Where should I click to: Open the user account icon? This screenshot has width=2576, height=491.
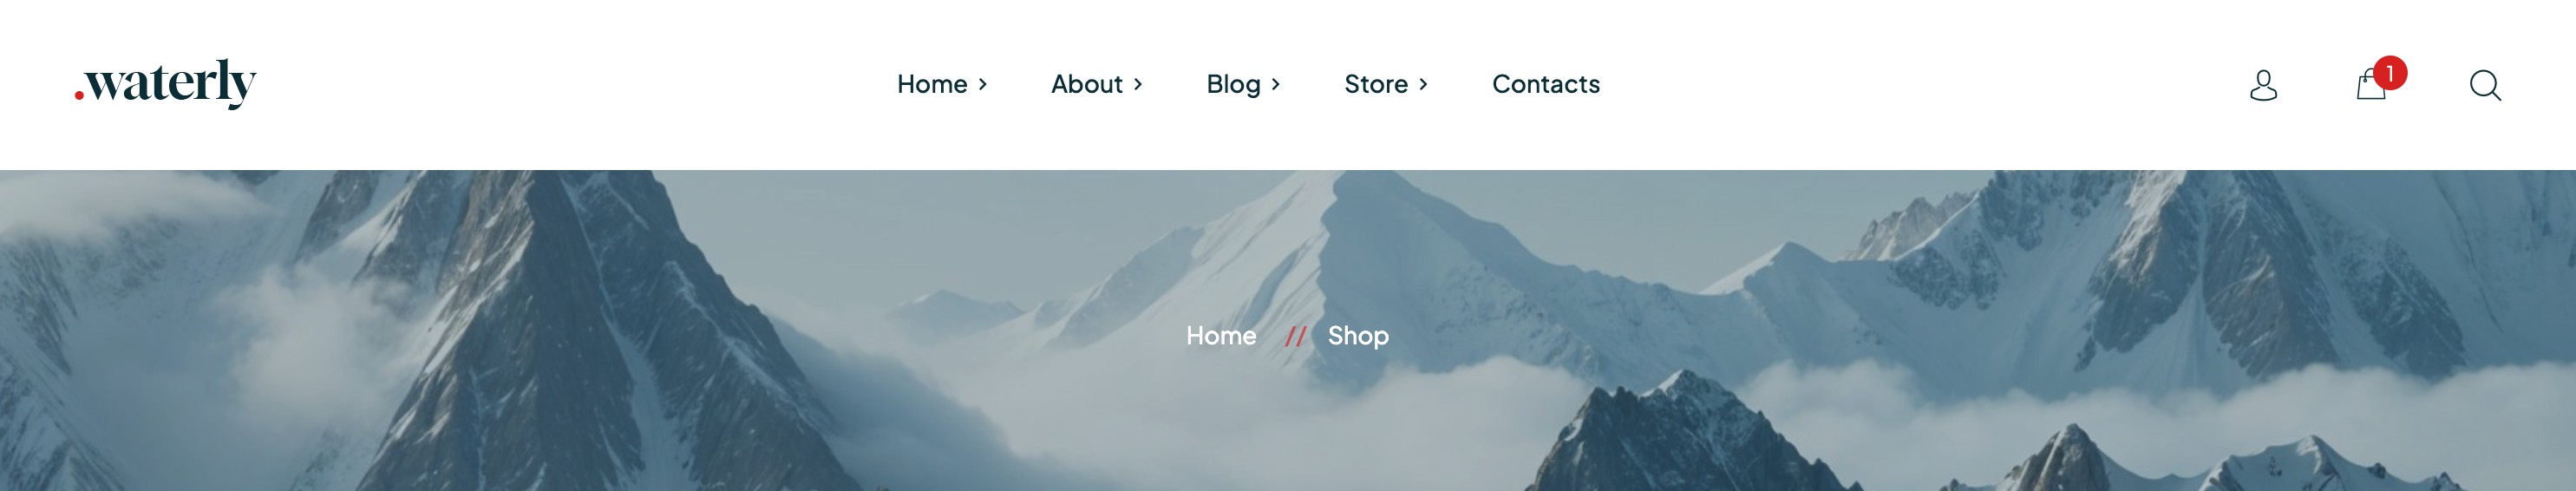click(x=2263, y=85)
